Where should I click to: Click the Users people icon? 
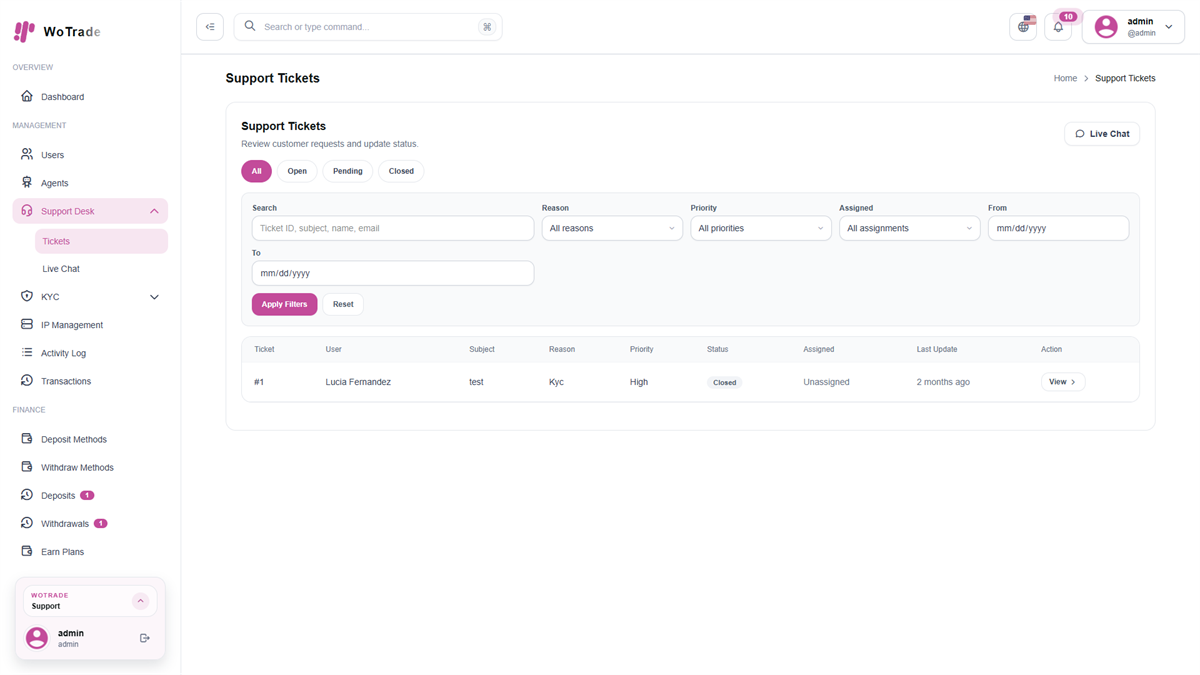click(x=27, y=154)
